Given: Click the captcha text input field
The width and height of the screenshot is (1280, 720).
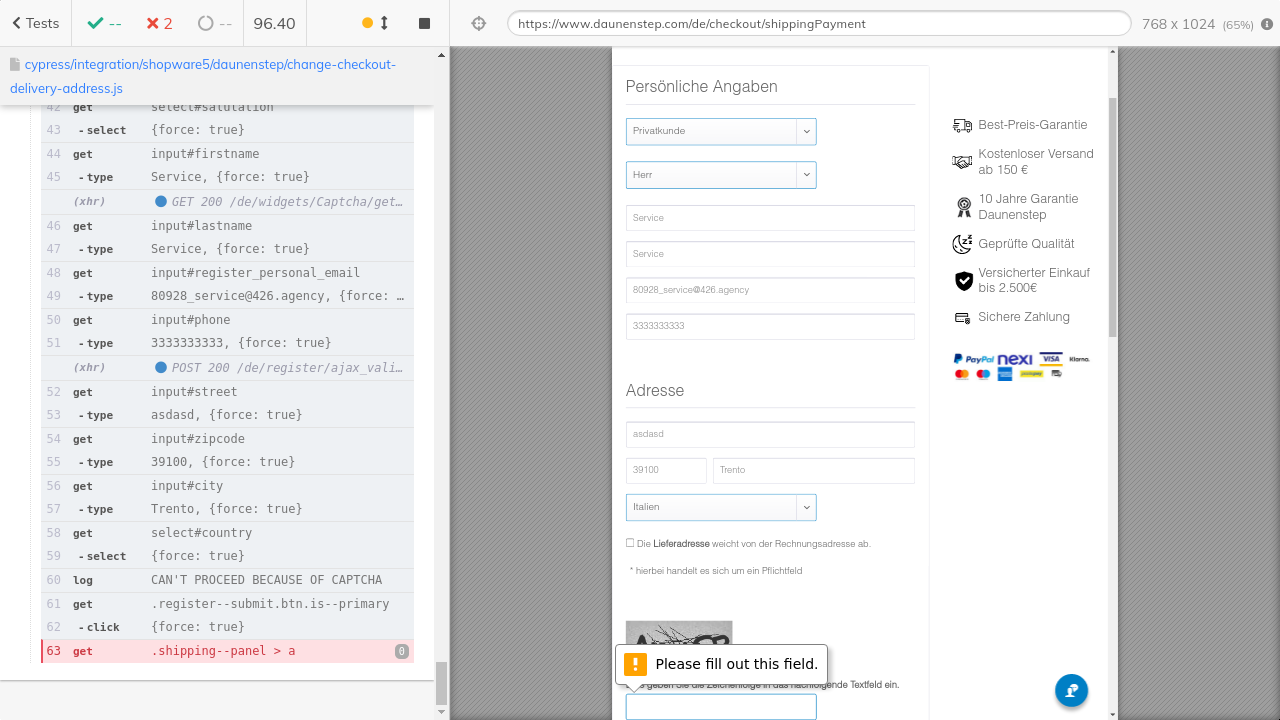Looking at the screenshot, I should 720,707.
